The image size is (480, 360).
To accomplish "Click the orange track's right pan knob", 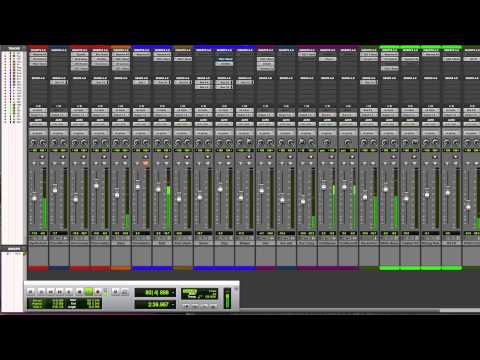I will (125, 142).
